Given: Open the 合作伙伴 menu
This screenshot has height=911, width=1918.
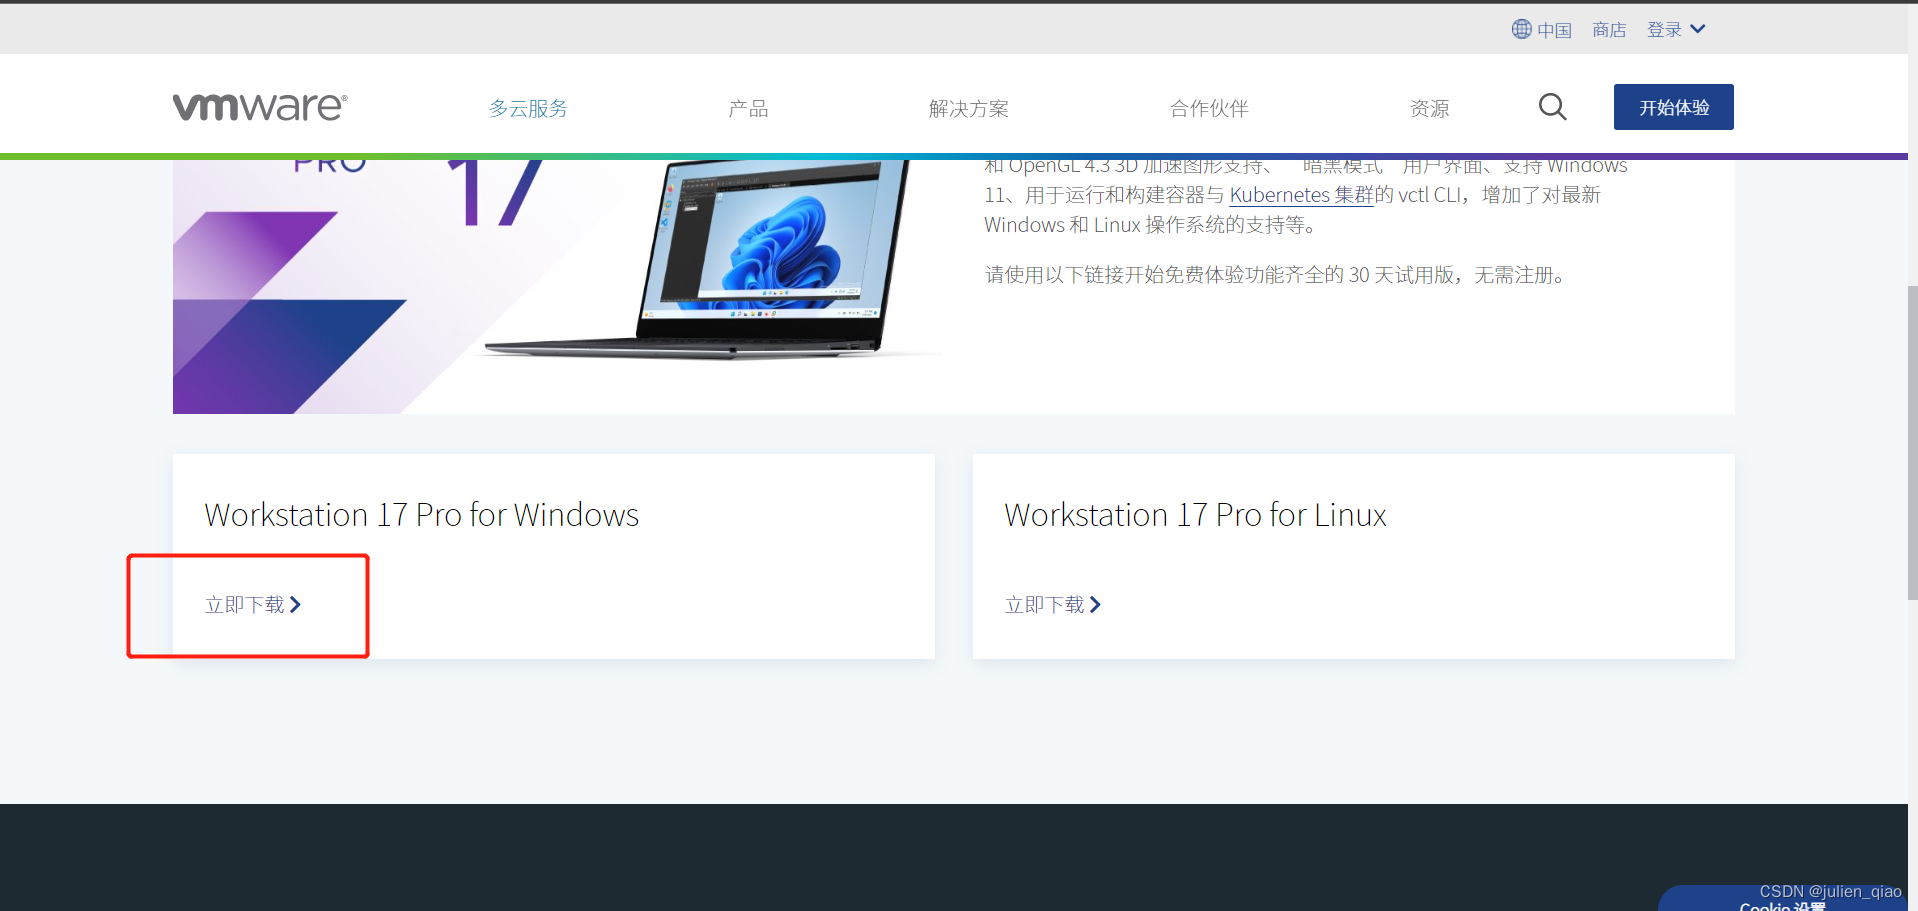Looking at the screenshot, I should click(1209, 108).
